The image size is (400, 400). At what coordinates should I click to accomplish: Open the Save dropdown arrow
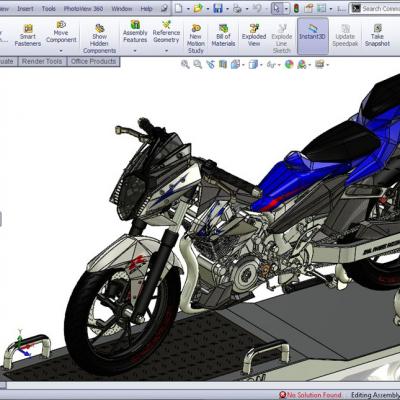227,9
